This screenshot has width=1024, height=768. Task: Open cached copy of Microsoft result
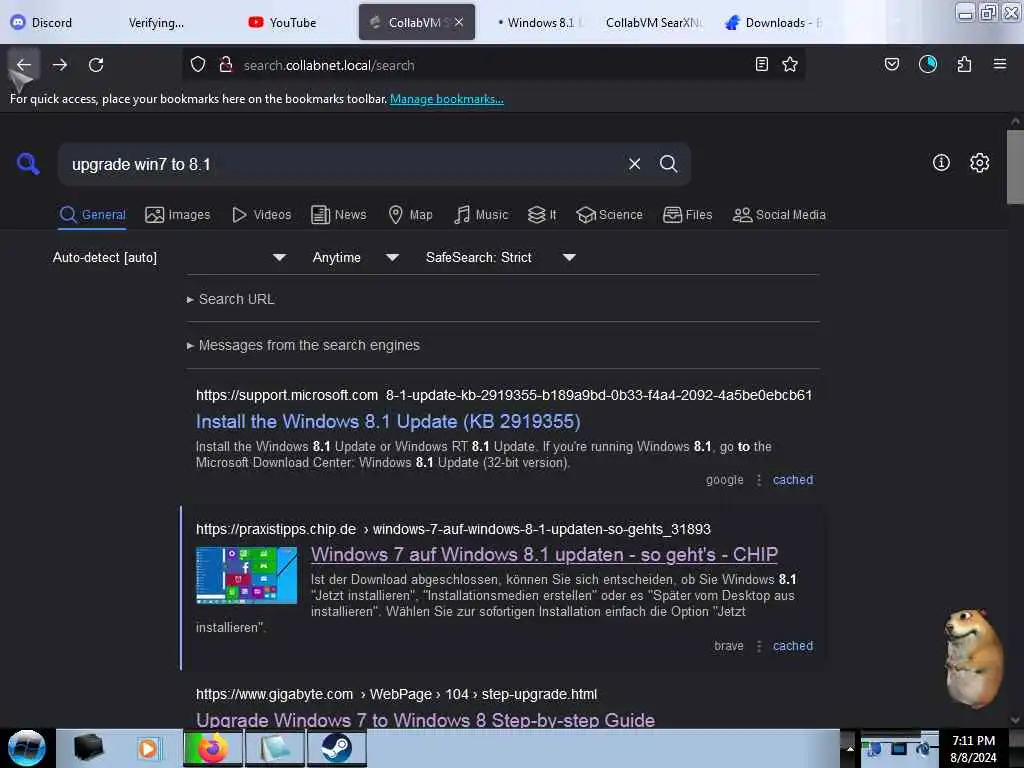(793, 480)
